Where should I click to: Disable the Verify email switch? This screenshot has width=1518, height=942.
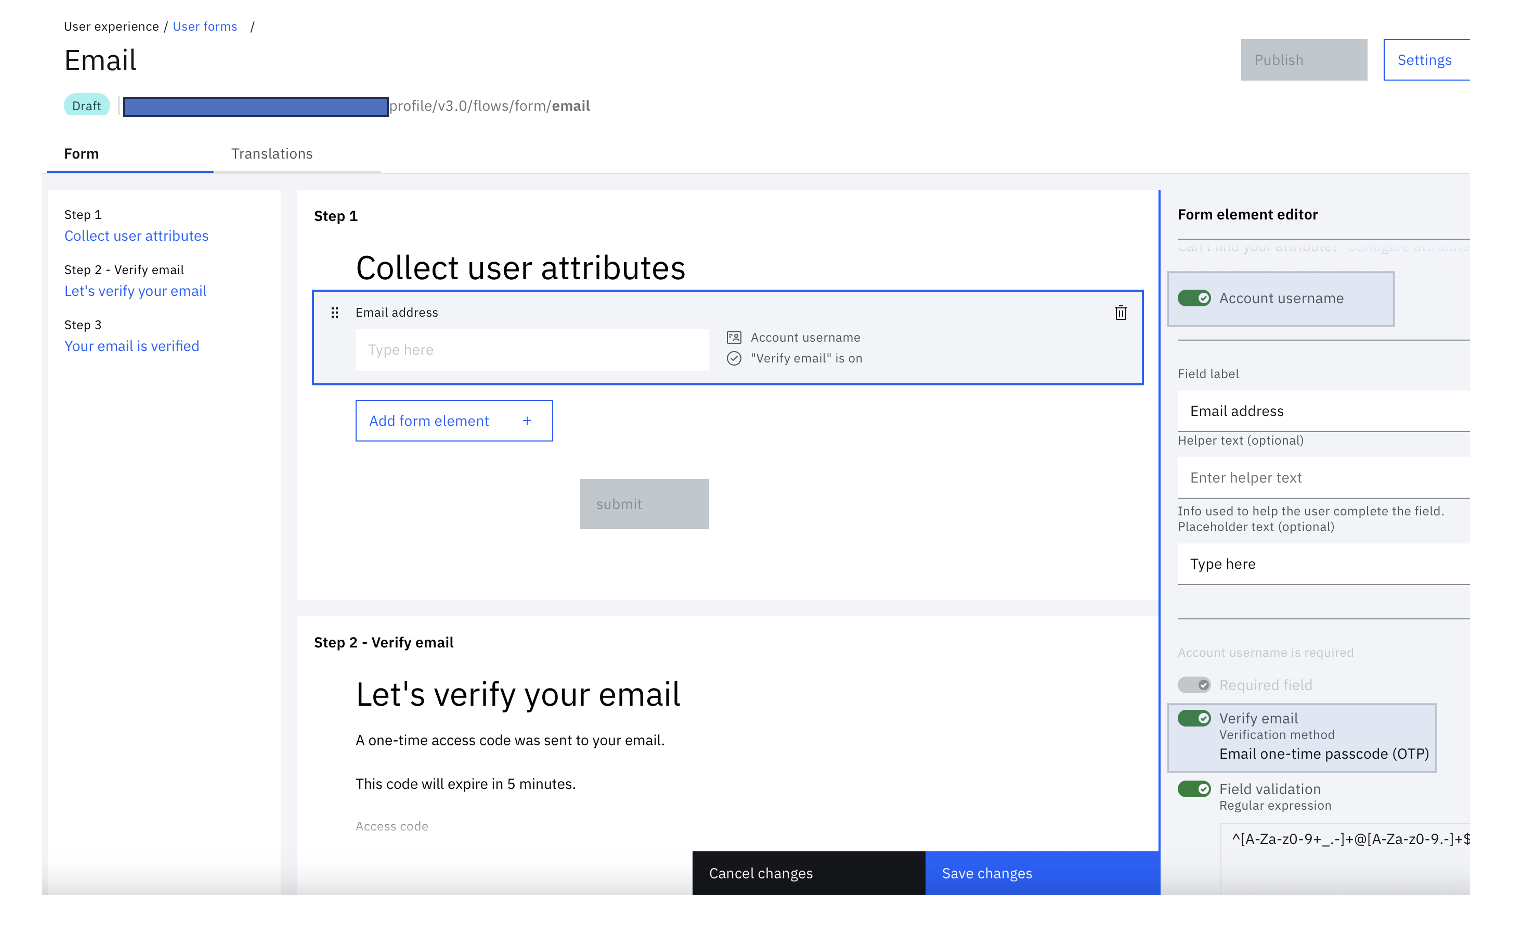tap(1194, 718)
